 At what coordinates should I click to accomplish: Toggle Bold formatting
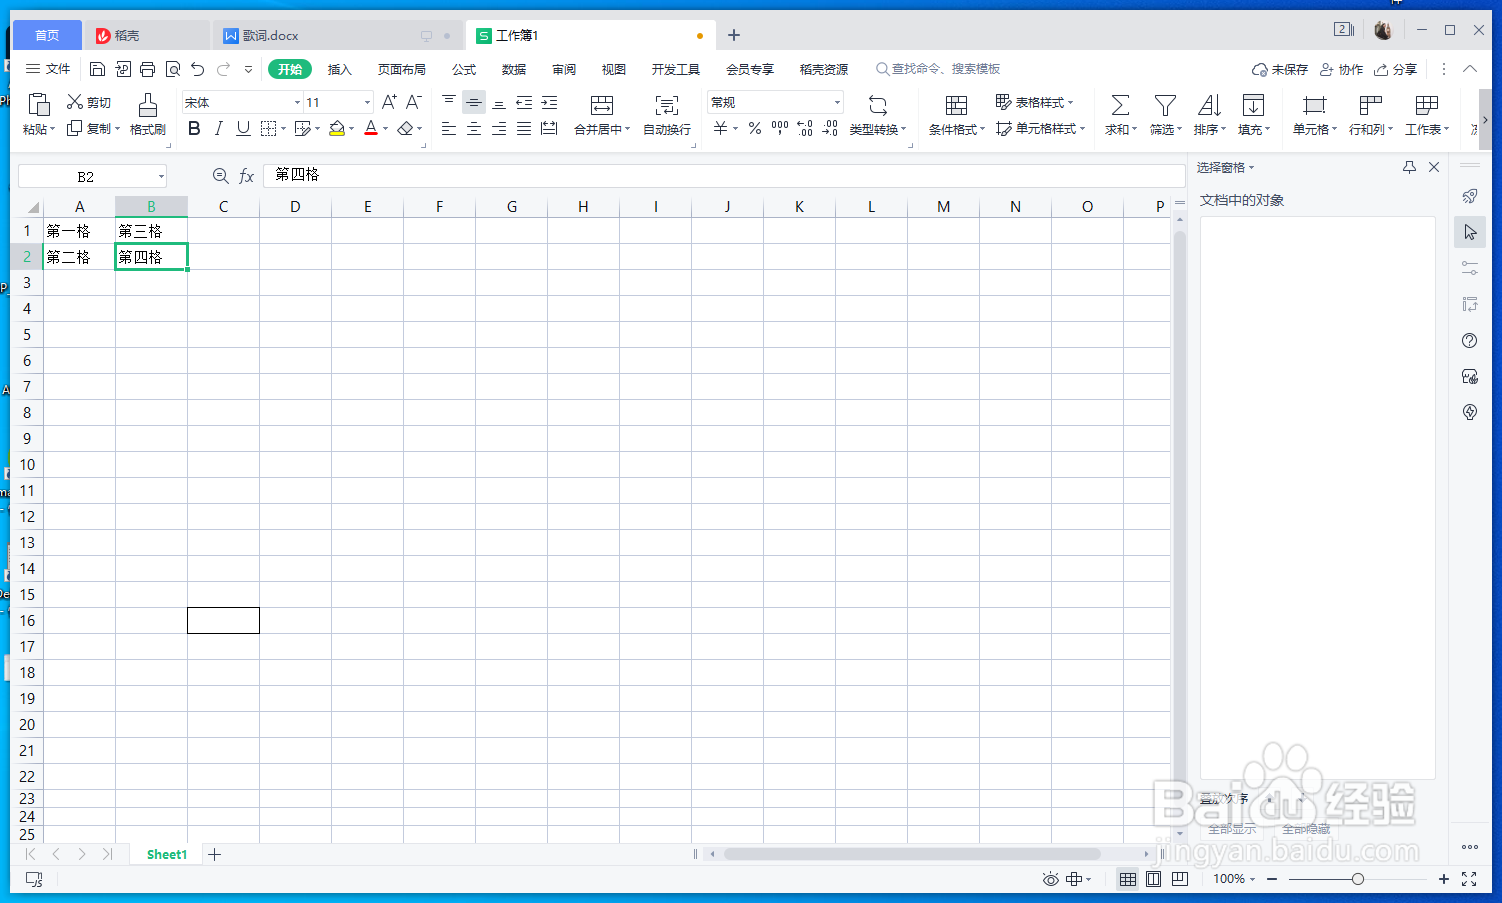pos(194,128)
